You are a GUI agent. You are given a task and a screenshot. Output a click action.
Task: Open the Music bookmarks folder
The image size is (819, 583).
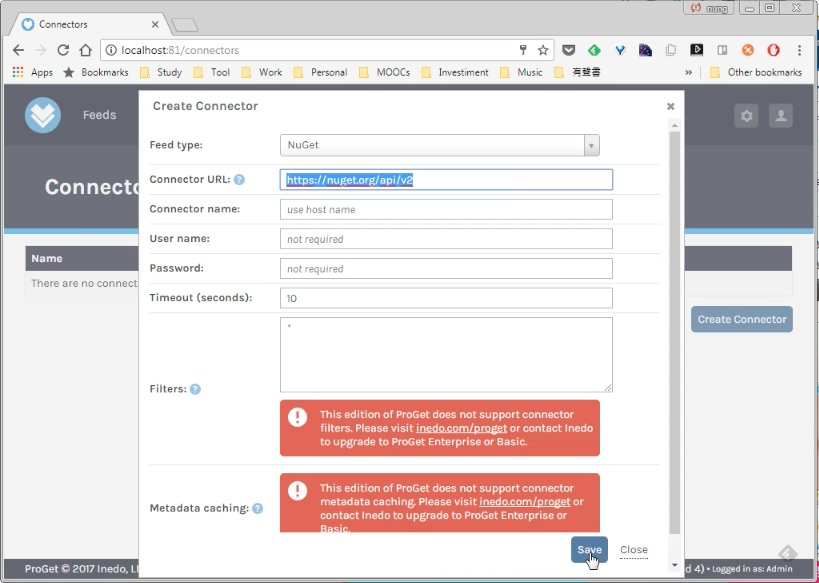pyautogui.click(x=521, y=72)
